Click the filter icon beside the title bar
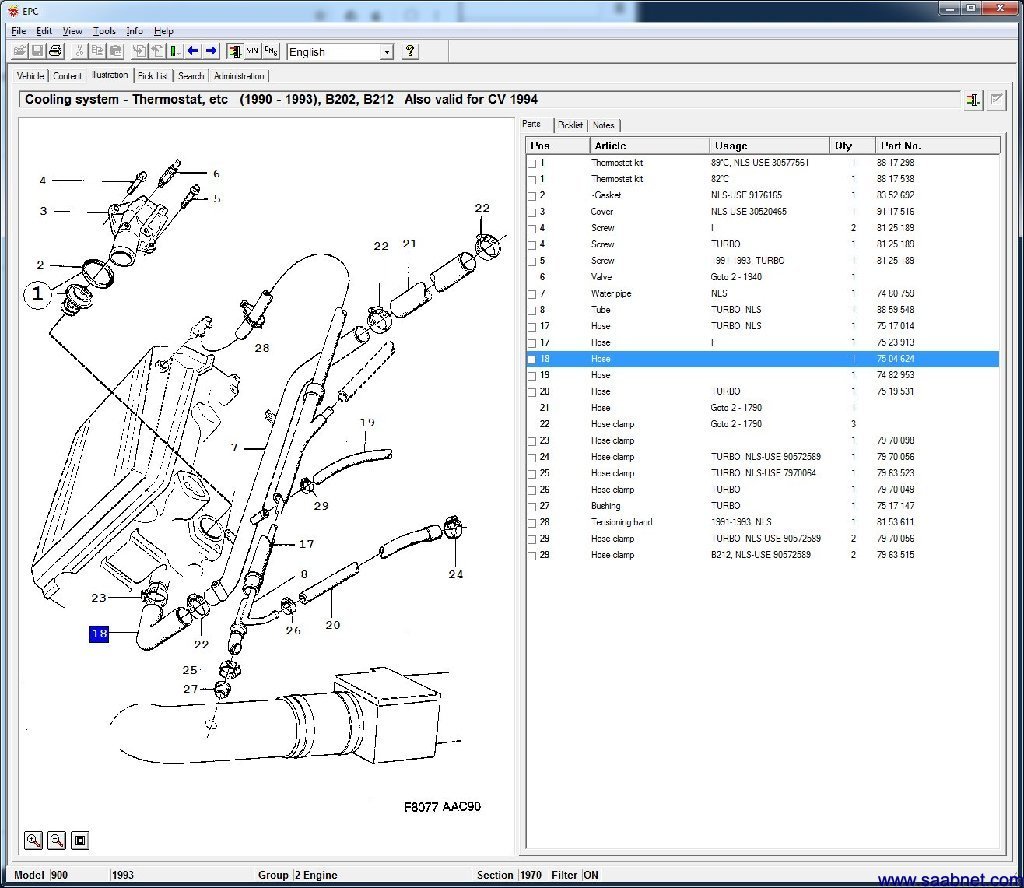Viewport: 1024px width, 888px height. pos(973,100)
